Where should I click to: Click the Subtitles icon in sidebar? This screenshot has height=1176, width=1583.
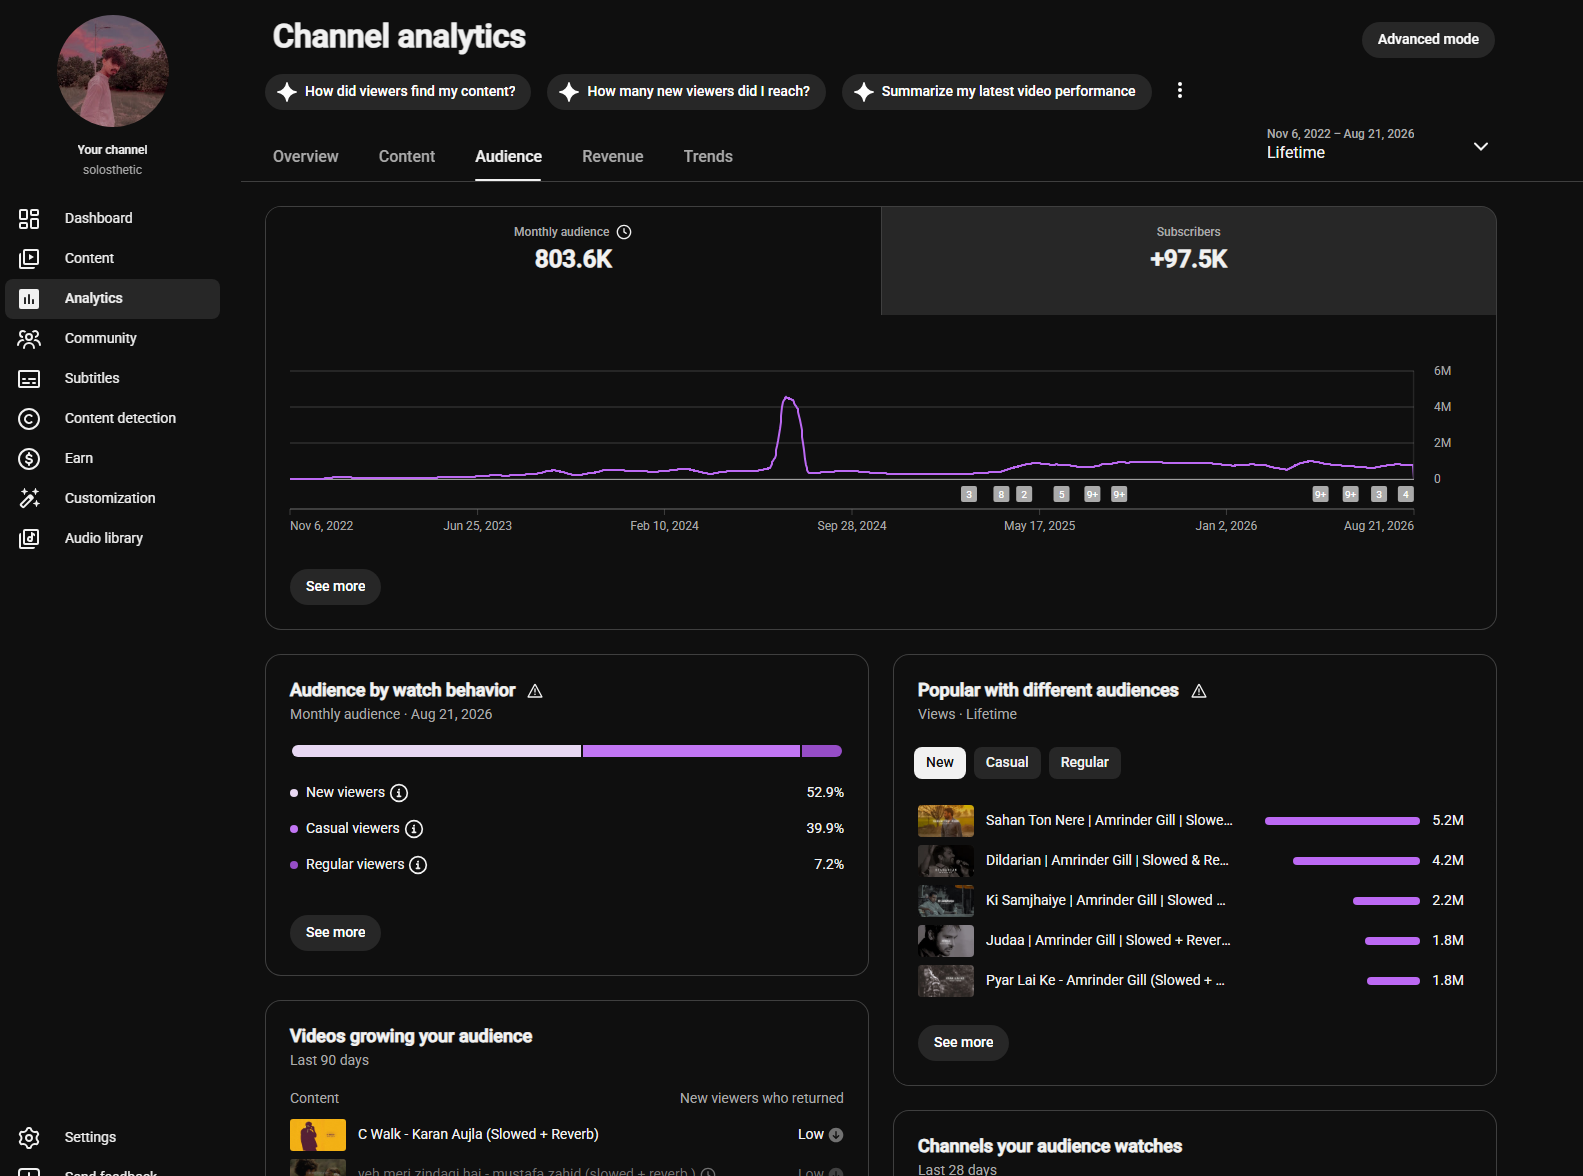click(x=29, y=378)
